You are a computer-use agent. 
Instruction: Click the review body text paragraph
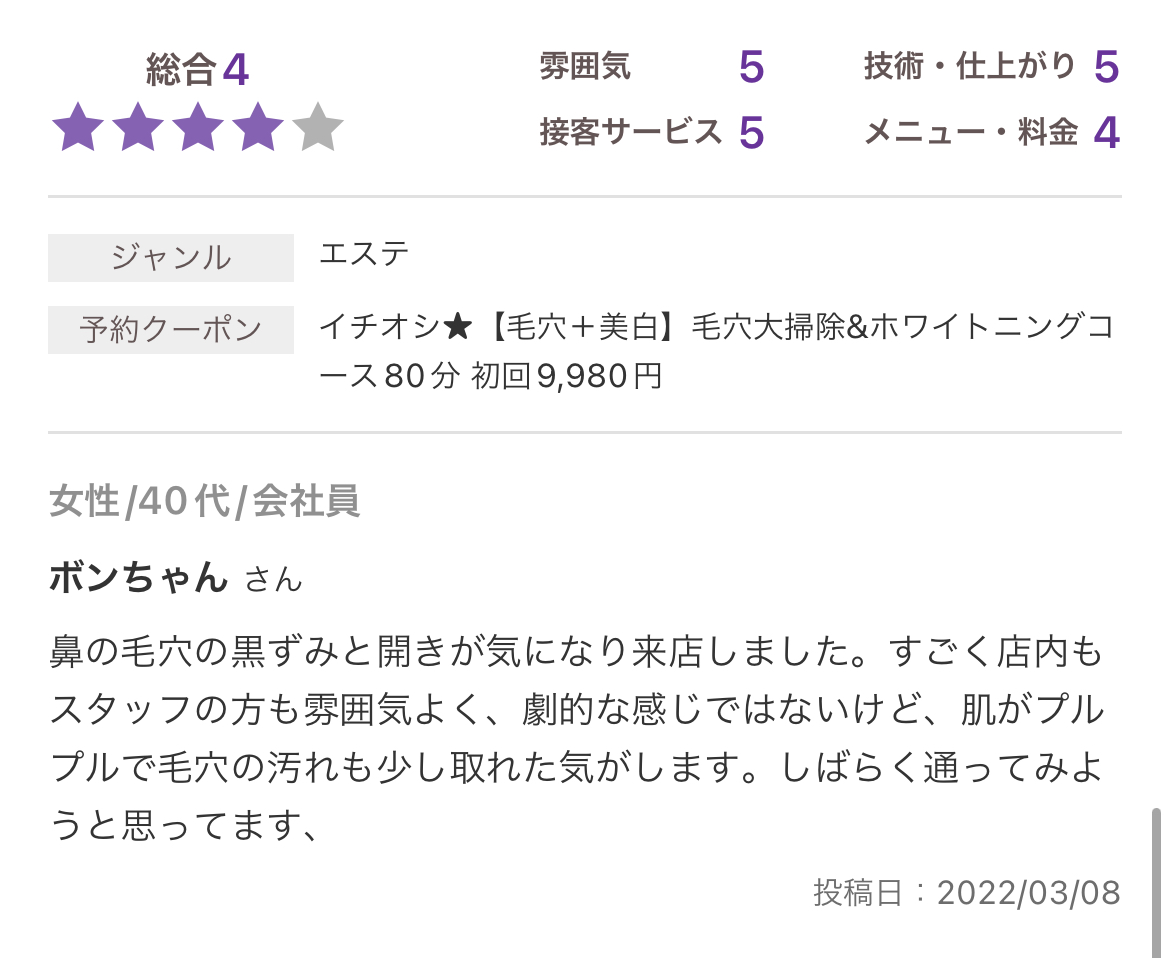click(576, 738)
